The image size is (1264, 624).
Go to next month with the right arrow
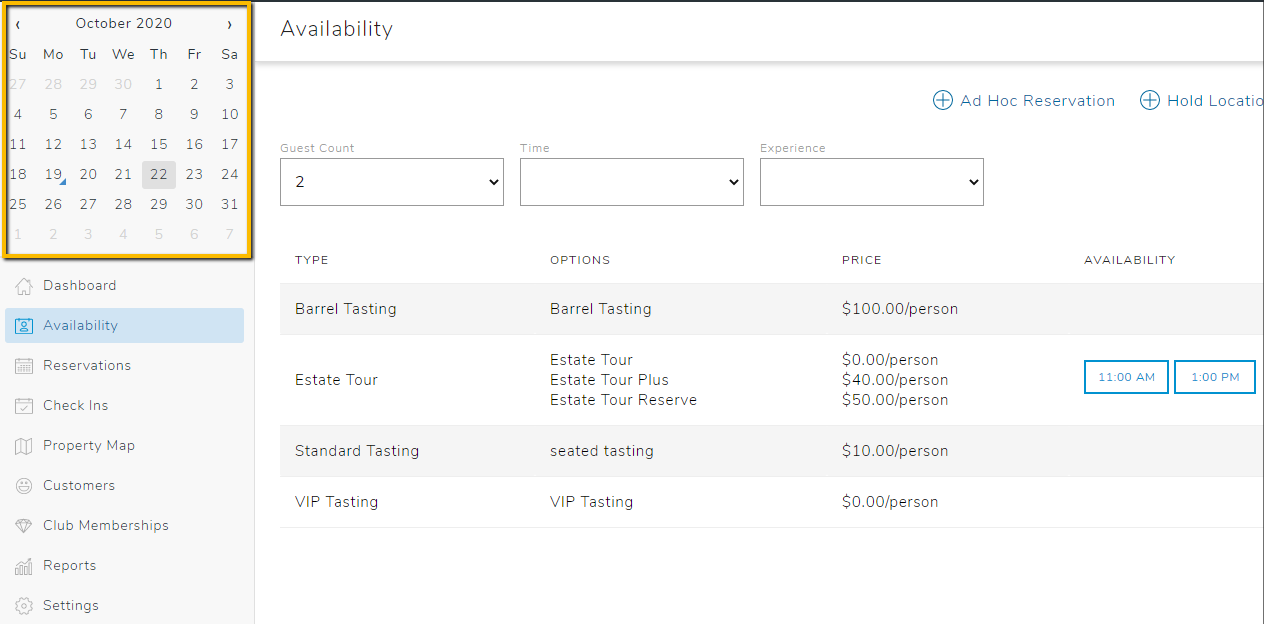pos(231,22)
